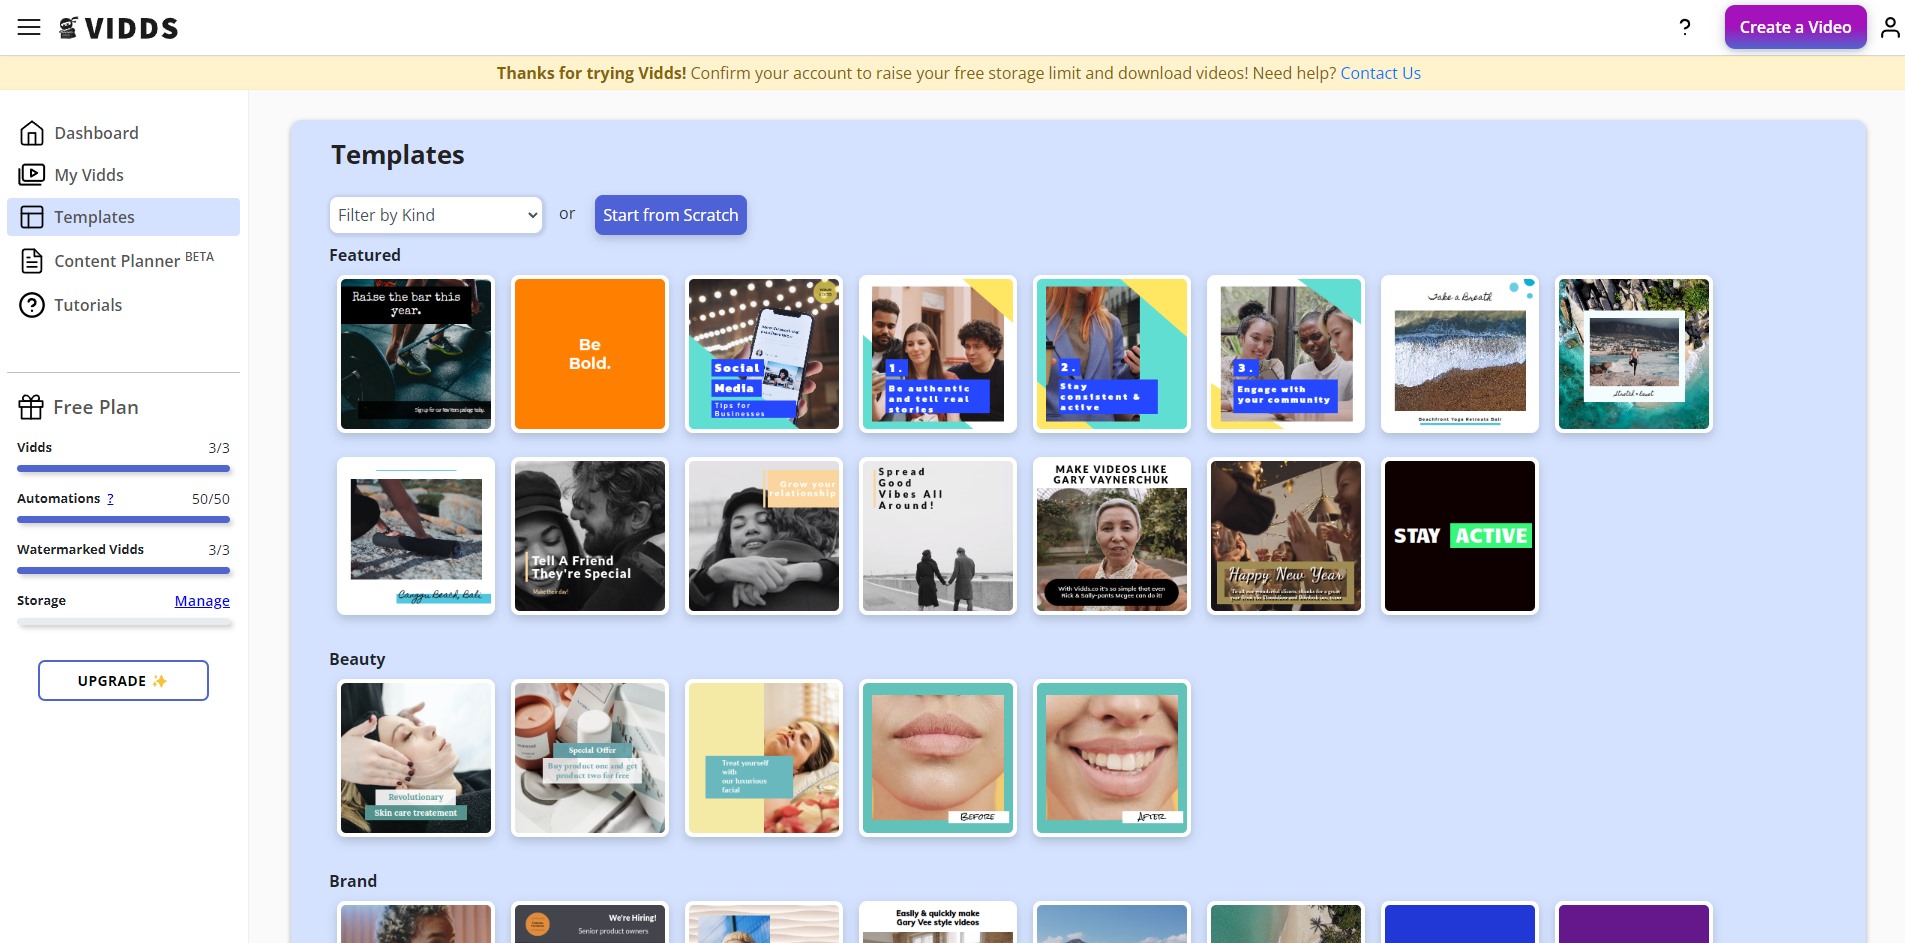The height and width of the screenshot is (943, 1905).
Task: Open the user account profile icon
Action: 1889,27
